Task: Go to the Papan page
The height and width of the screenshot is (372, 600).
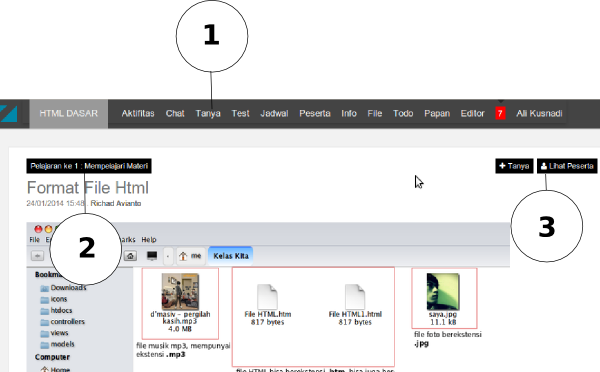Action: pos(437,114)
